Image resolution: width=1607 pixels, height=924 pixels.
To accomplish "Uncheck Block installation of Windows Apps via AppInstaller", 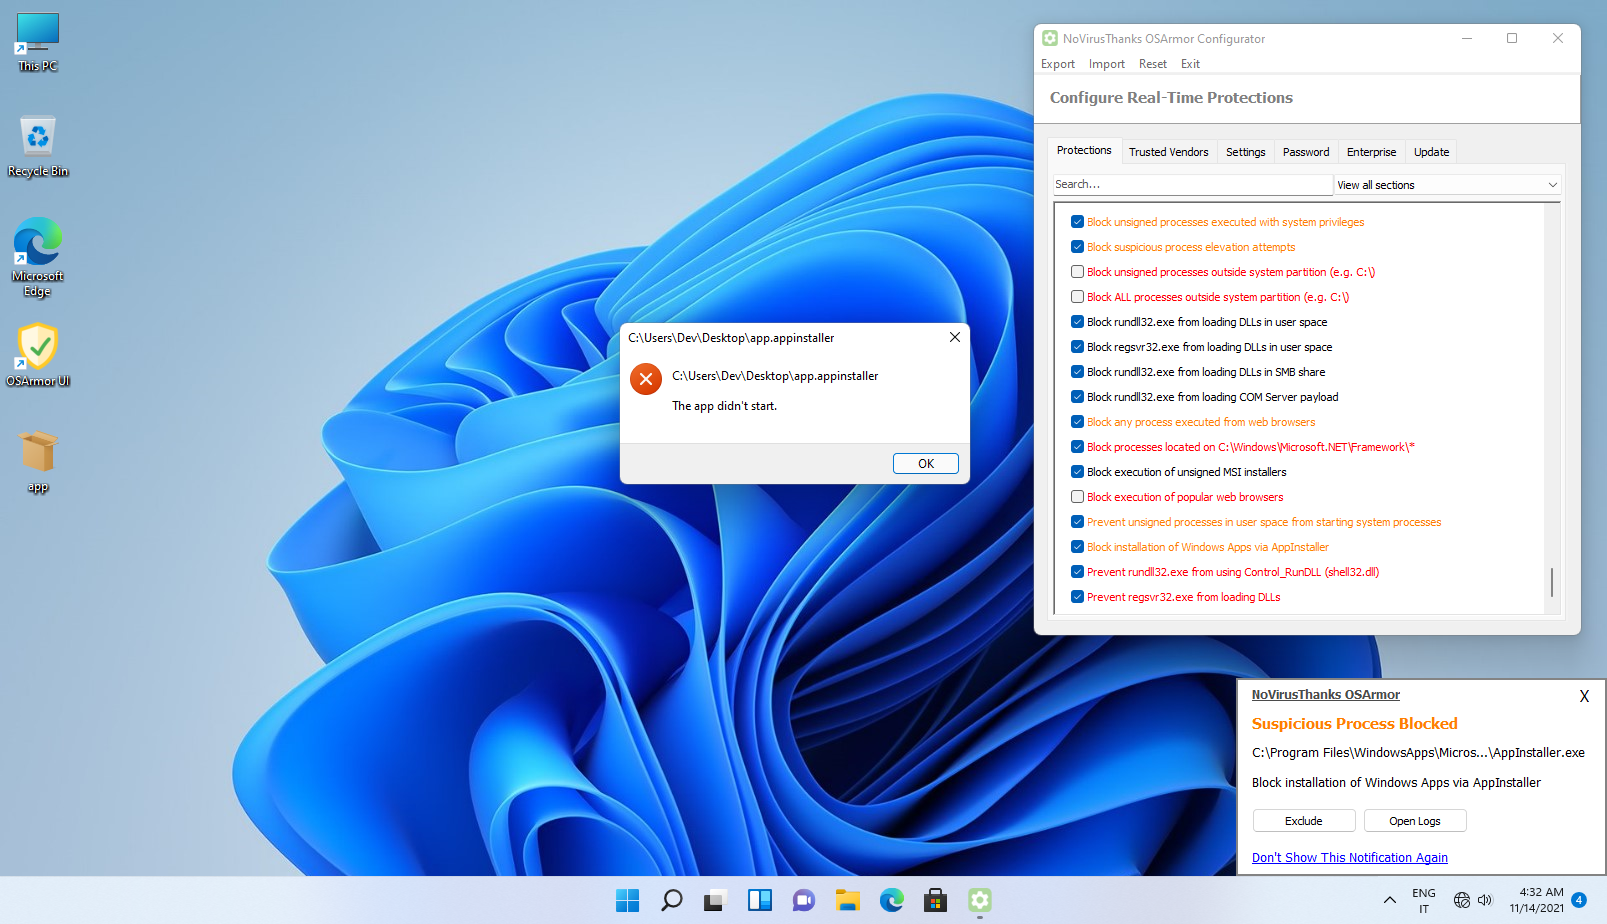I will [x=1077, y=547].
